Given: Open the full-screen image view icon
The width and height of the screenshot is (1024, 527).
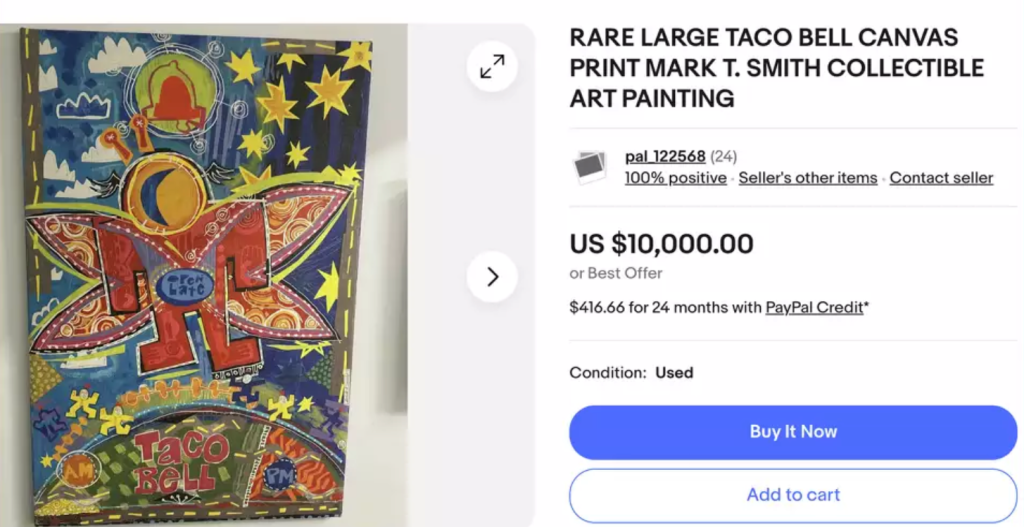Looking at the screenshot, I should [x=492, y=67].
